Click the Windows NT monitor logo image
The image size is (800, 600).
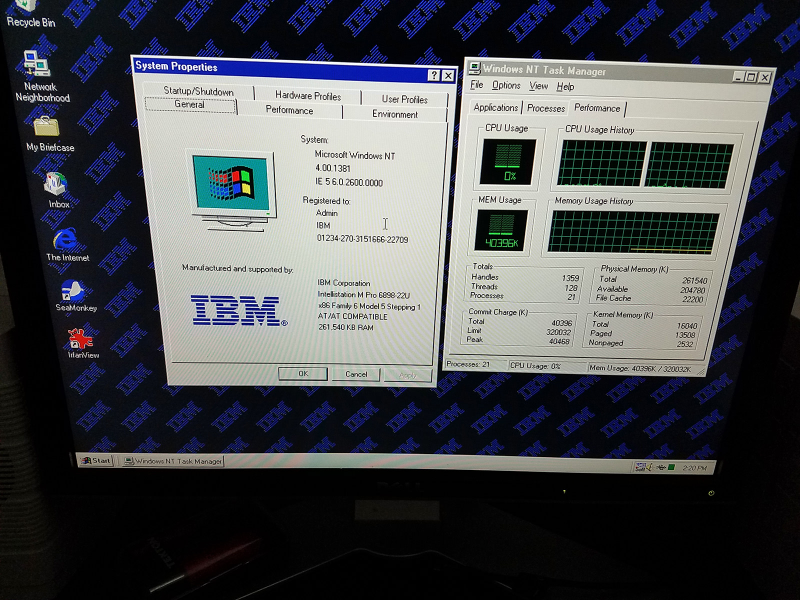click(233, 191)
